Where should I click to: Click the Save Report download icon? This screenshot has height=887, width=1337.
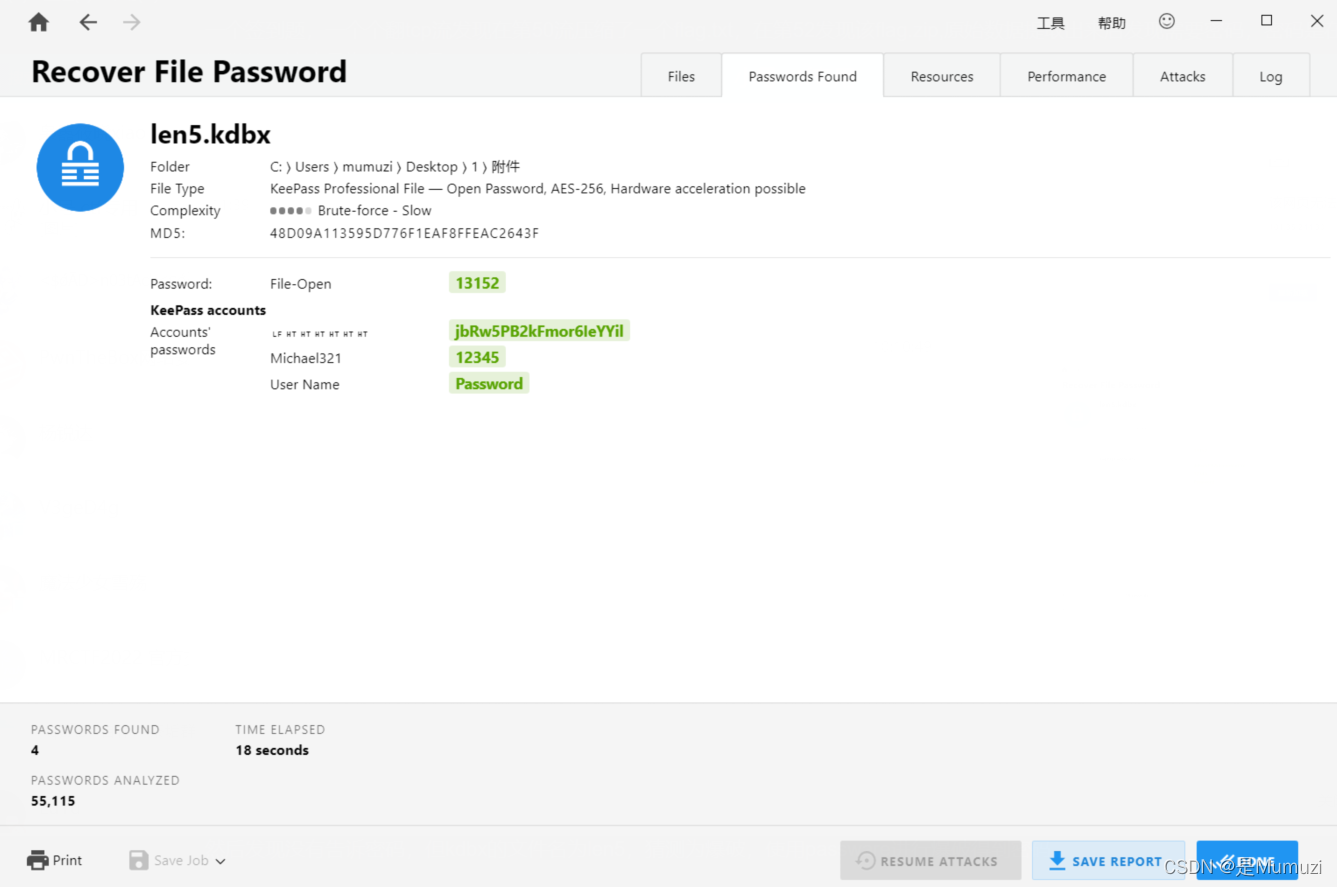[x=1057, y=860]
